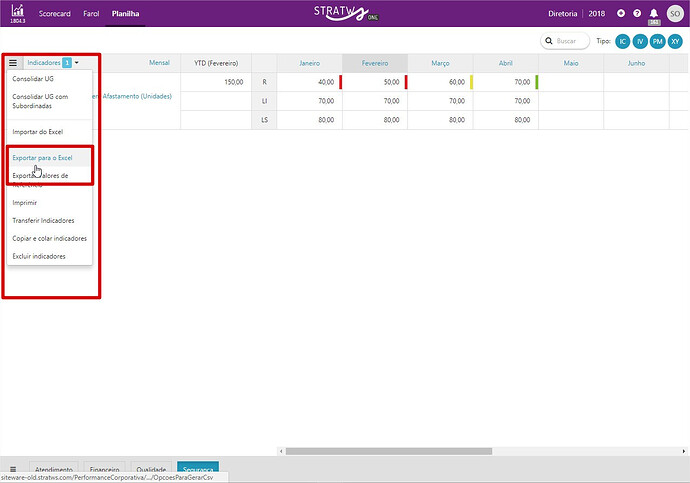Choose Importar do Excel from menu
The height and width of the screenshot is (483, 690).
pyautogui.click(x=36, y=131)
